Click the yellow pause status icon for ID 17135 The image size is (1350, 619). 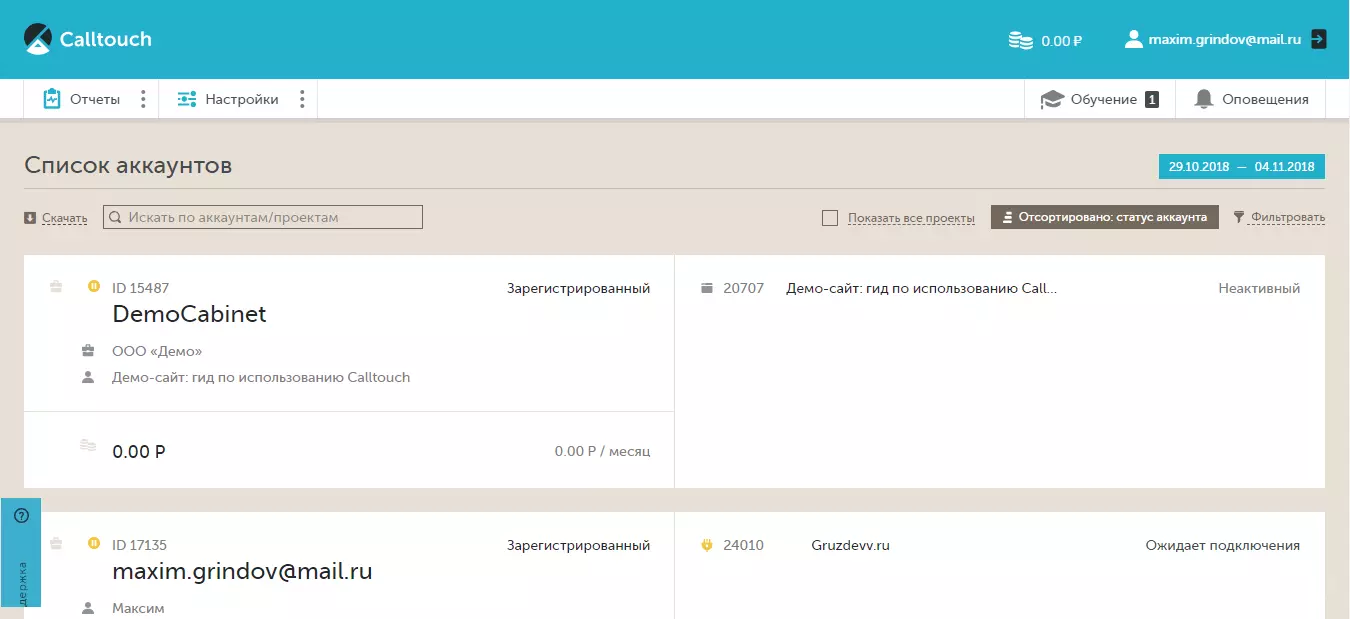(94, 544)
